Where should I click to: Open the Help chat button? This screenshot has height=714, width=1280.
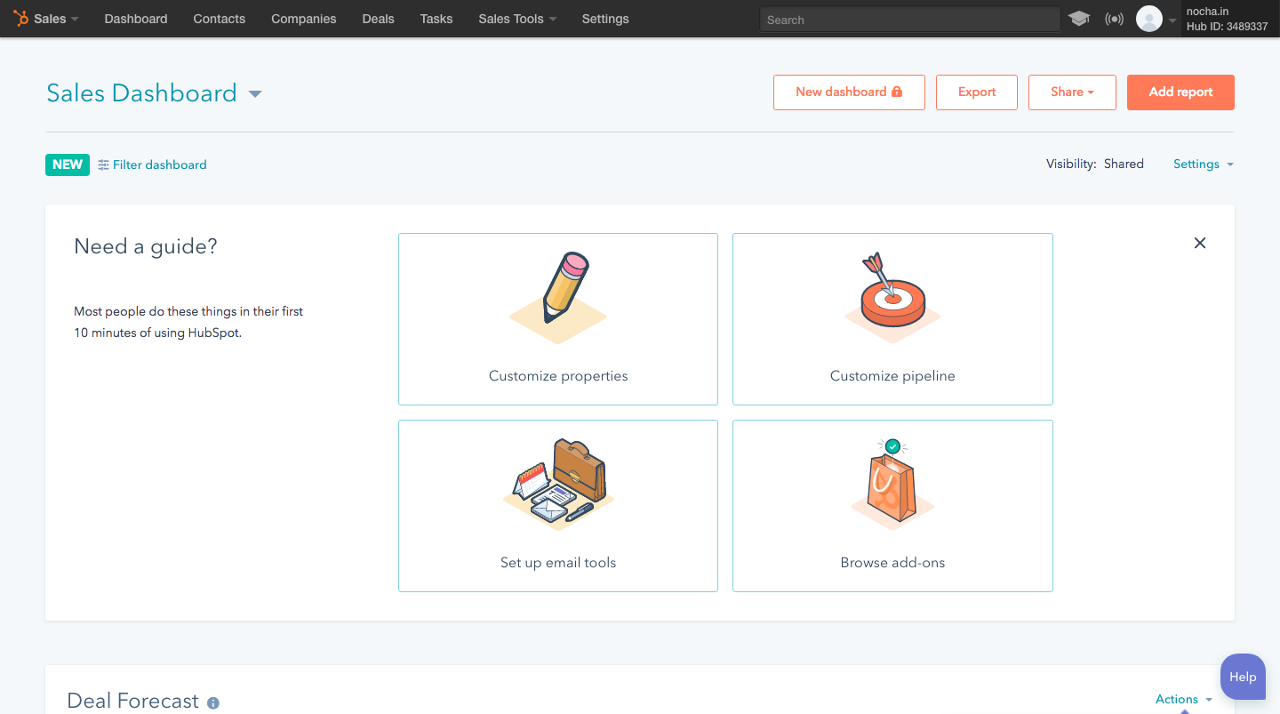coord(1243,677)
